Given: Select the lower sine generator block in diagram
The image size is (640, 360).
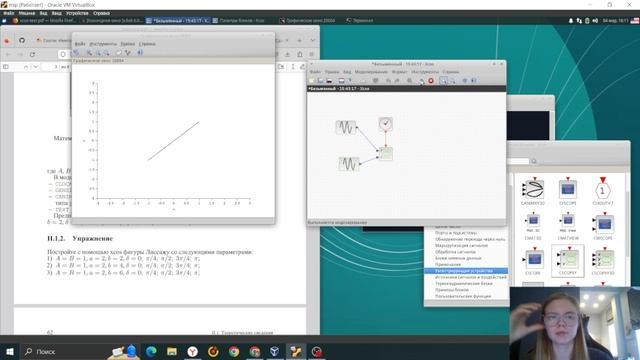Looking at the screenshot, I should pyautogui.click(x=349, y=164).
